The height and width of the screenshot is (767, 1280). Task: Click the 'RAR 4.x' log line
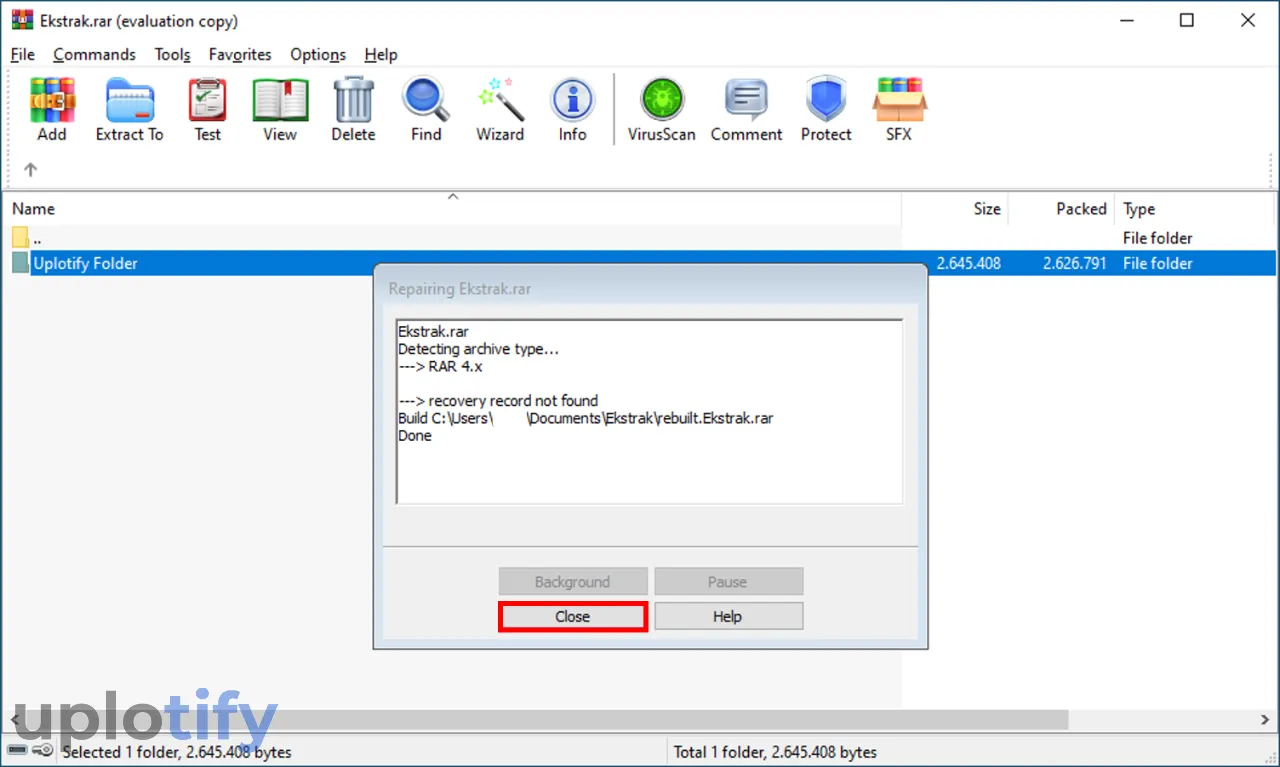[440, 366]
